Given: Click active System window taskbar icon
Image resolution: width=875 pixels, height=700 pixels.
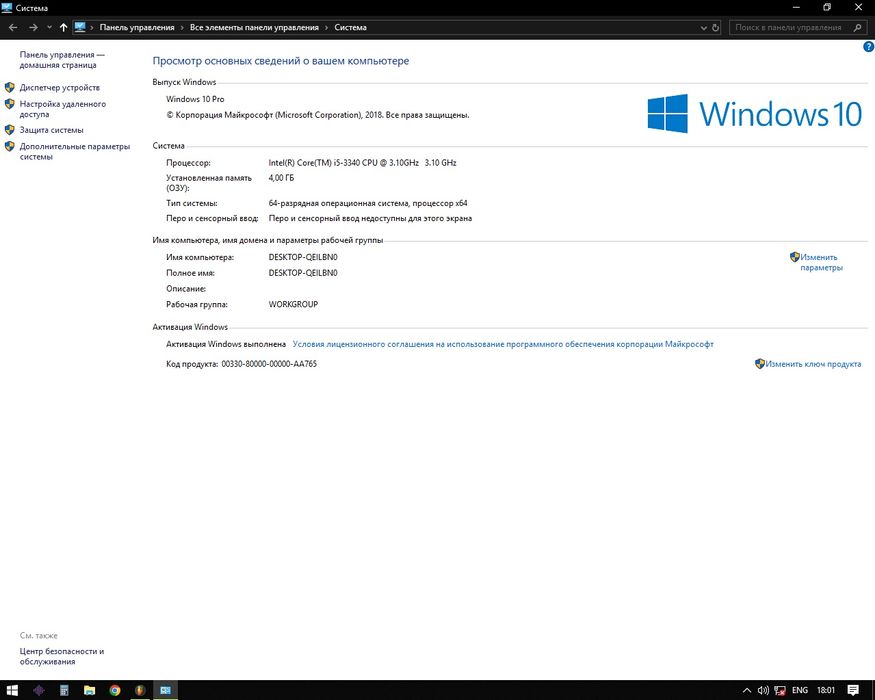Looking at the screenshot, I should pyautogui.click(x=166, y=690).
